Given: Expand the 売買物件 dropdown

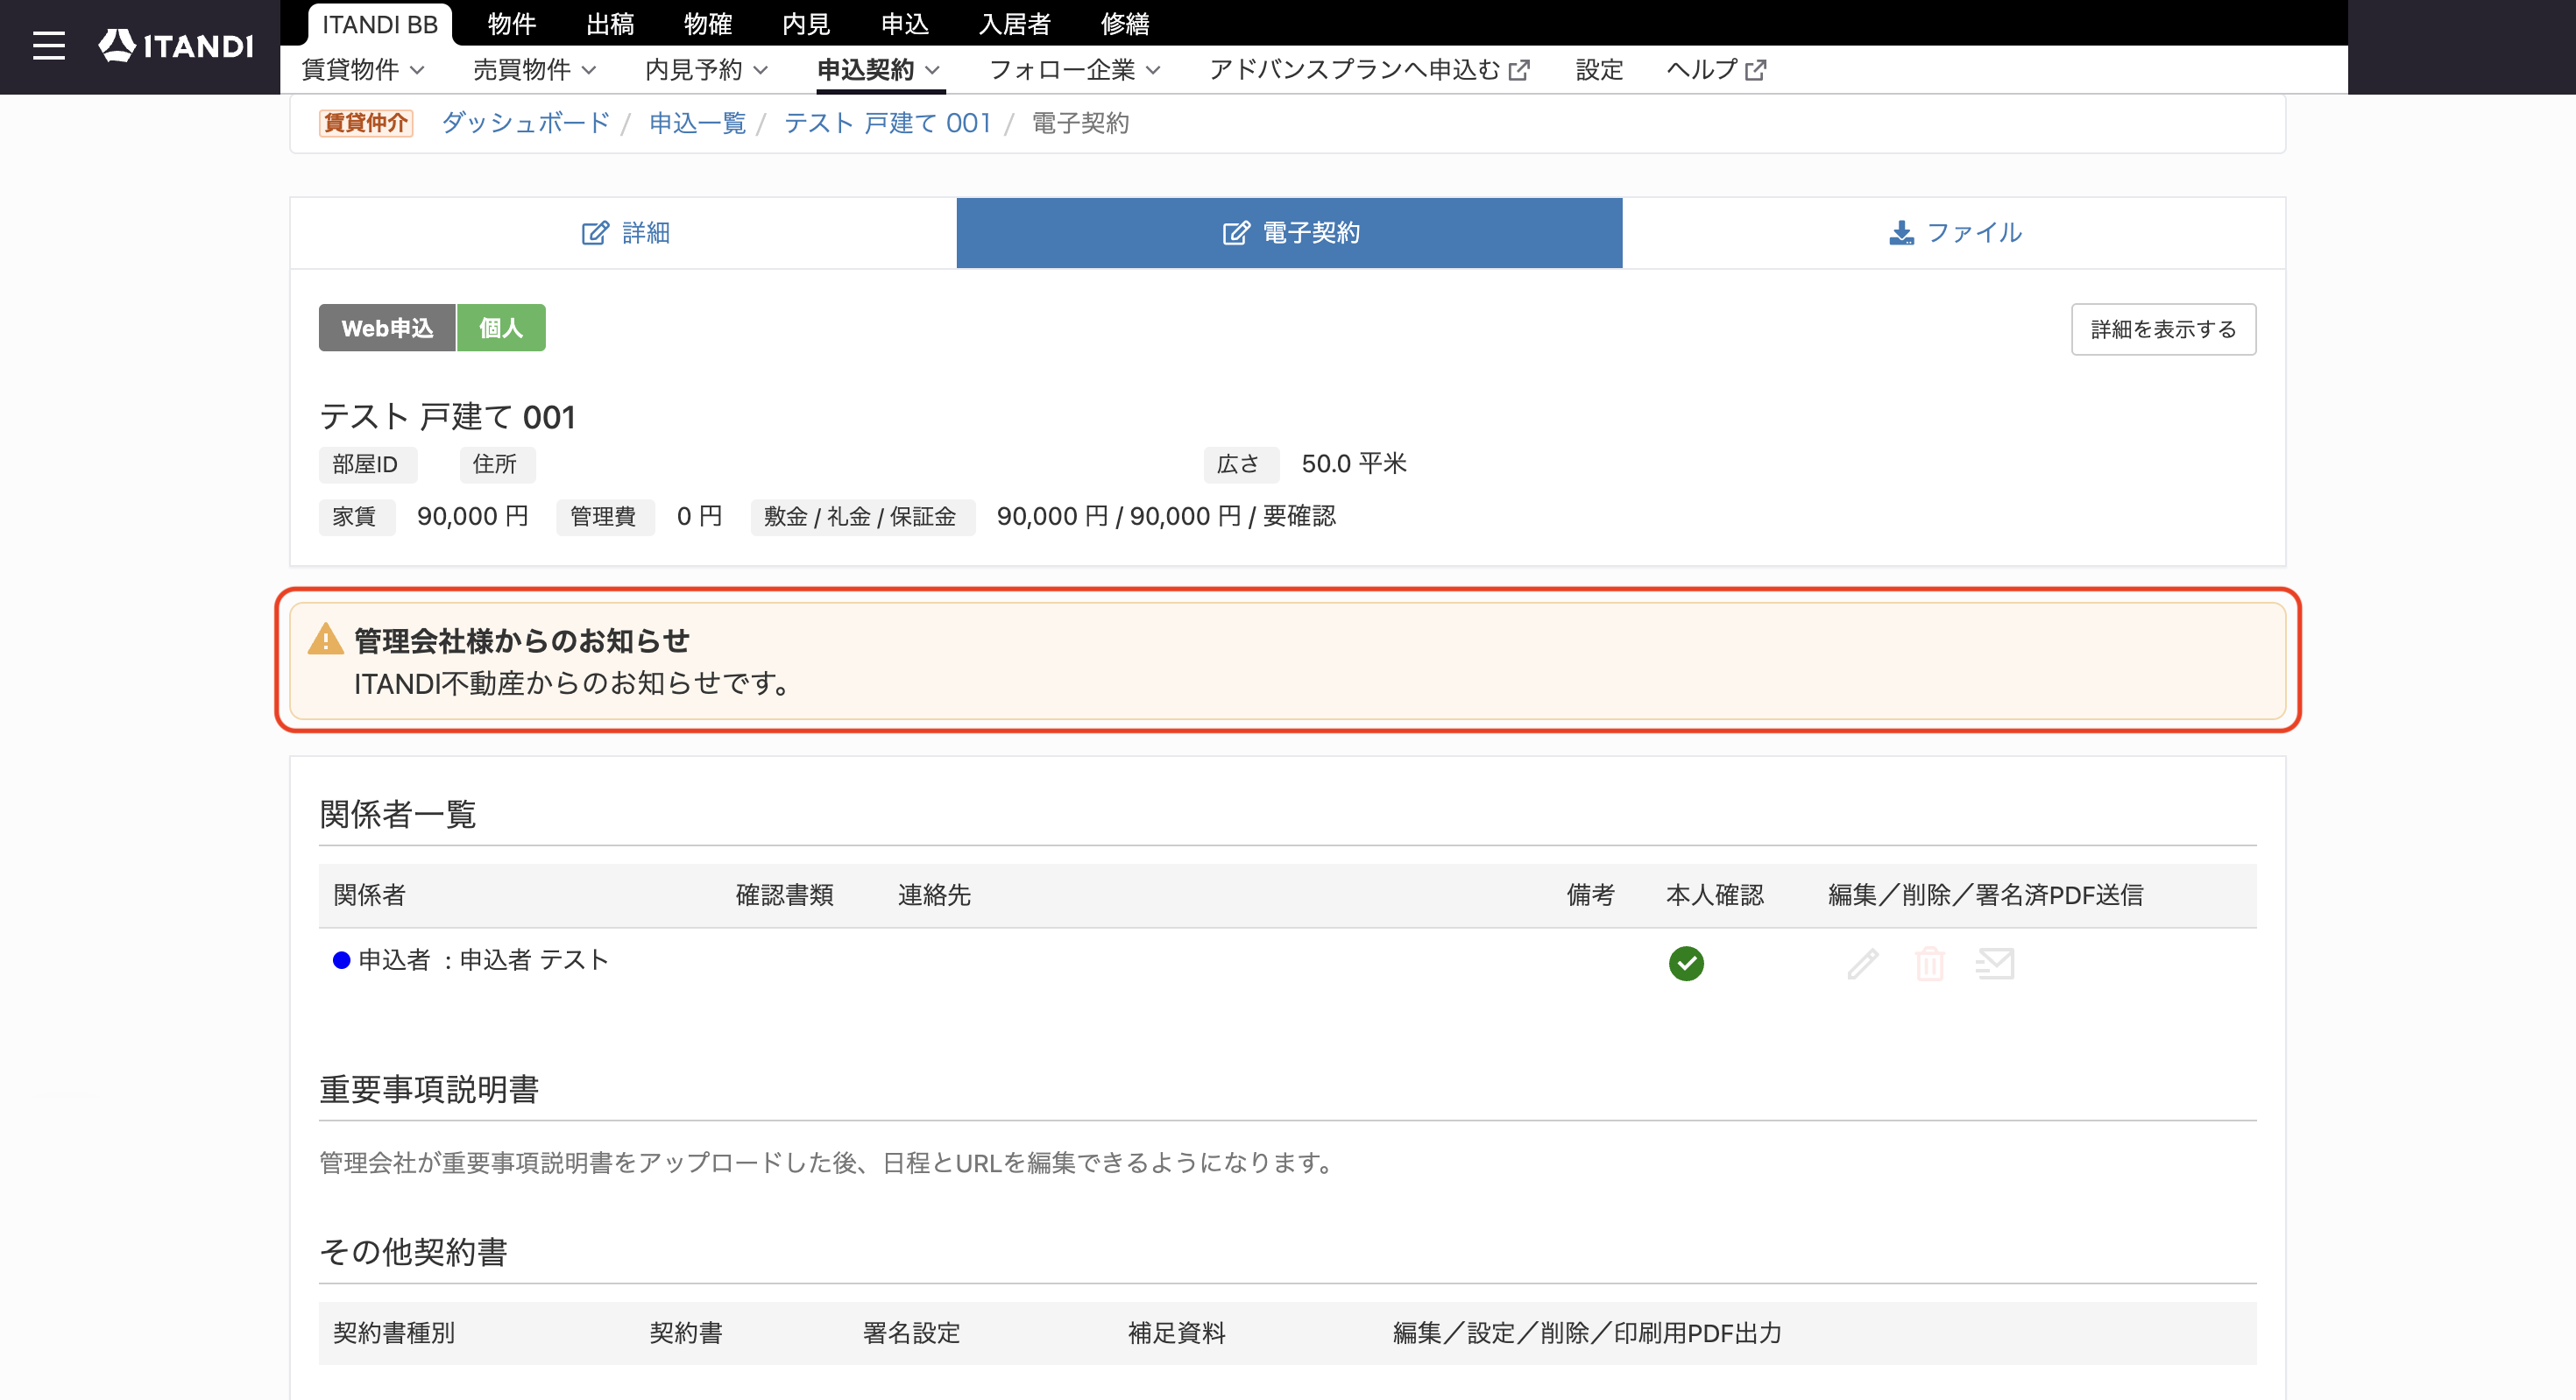Looking at the screenshot, I should coord(535,70).
